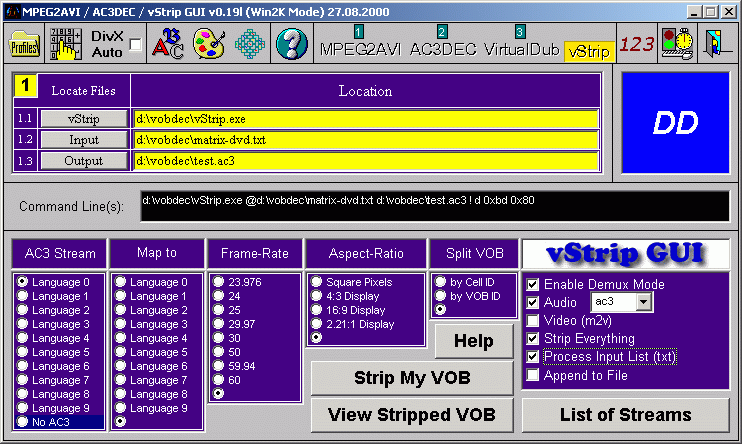
Task: Switch to the vStrip tab
Action: (589, 51)
